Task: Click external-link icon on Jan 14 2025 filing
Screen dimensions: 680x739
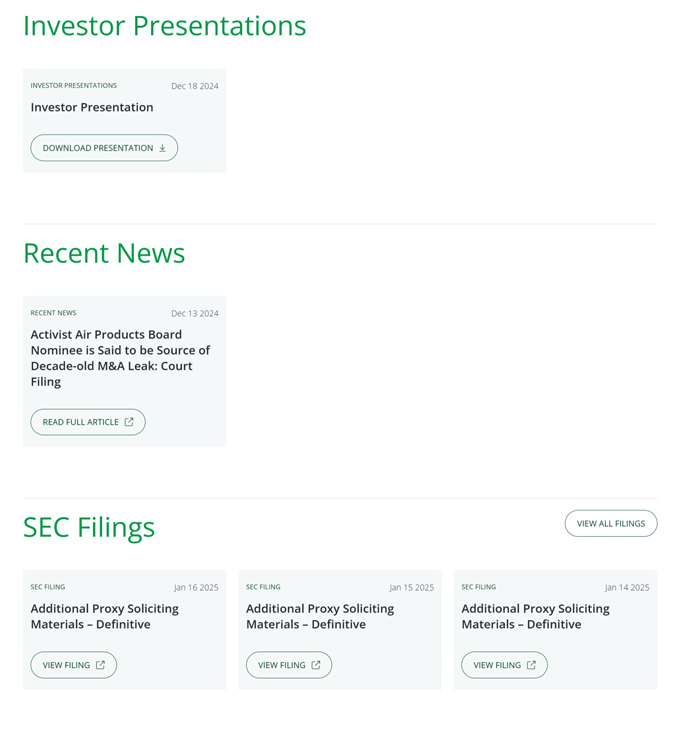Action: click(x=531, y=665)
